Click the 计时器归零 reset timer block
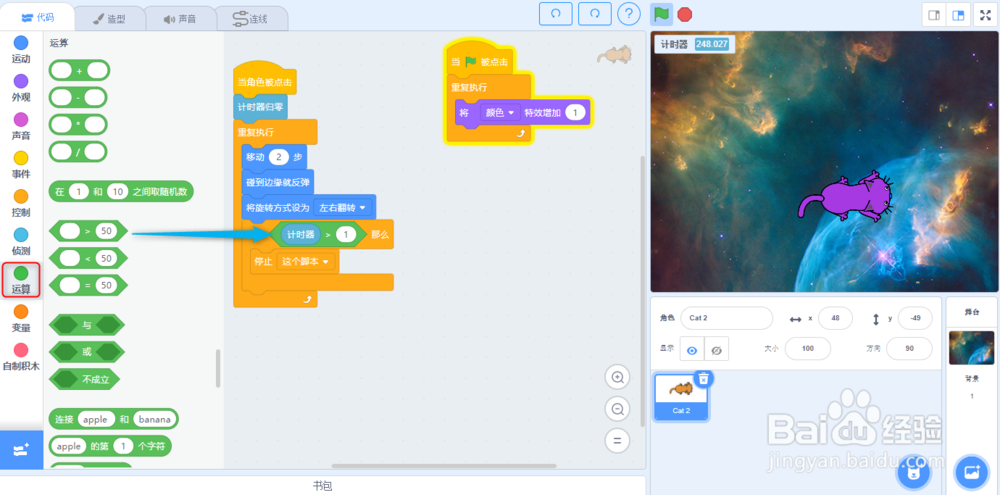Screen dimensions: 1000x495 pos(260,107)
